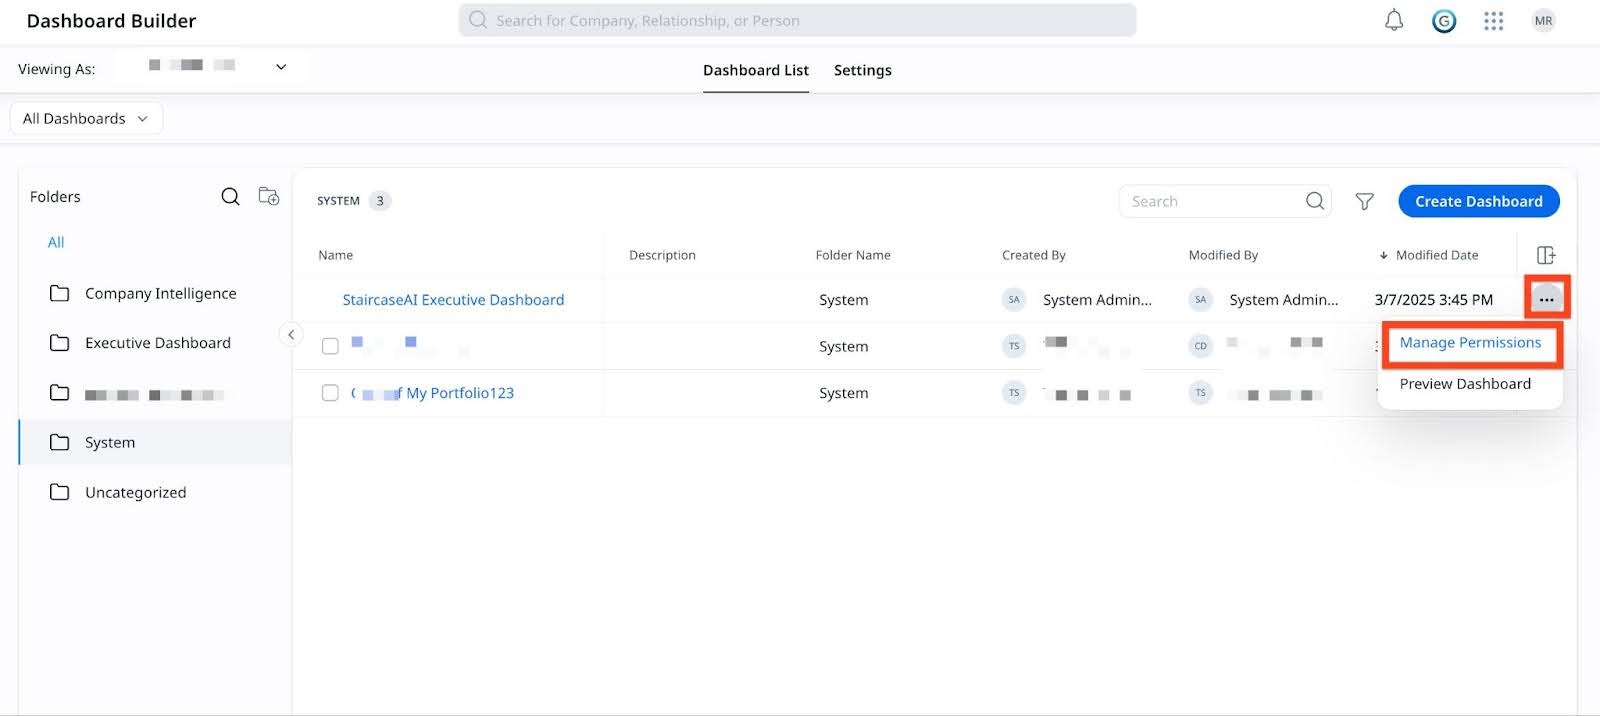Select the All folders link
The width and height of the screenshot is (1600, 716).
56,242
